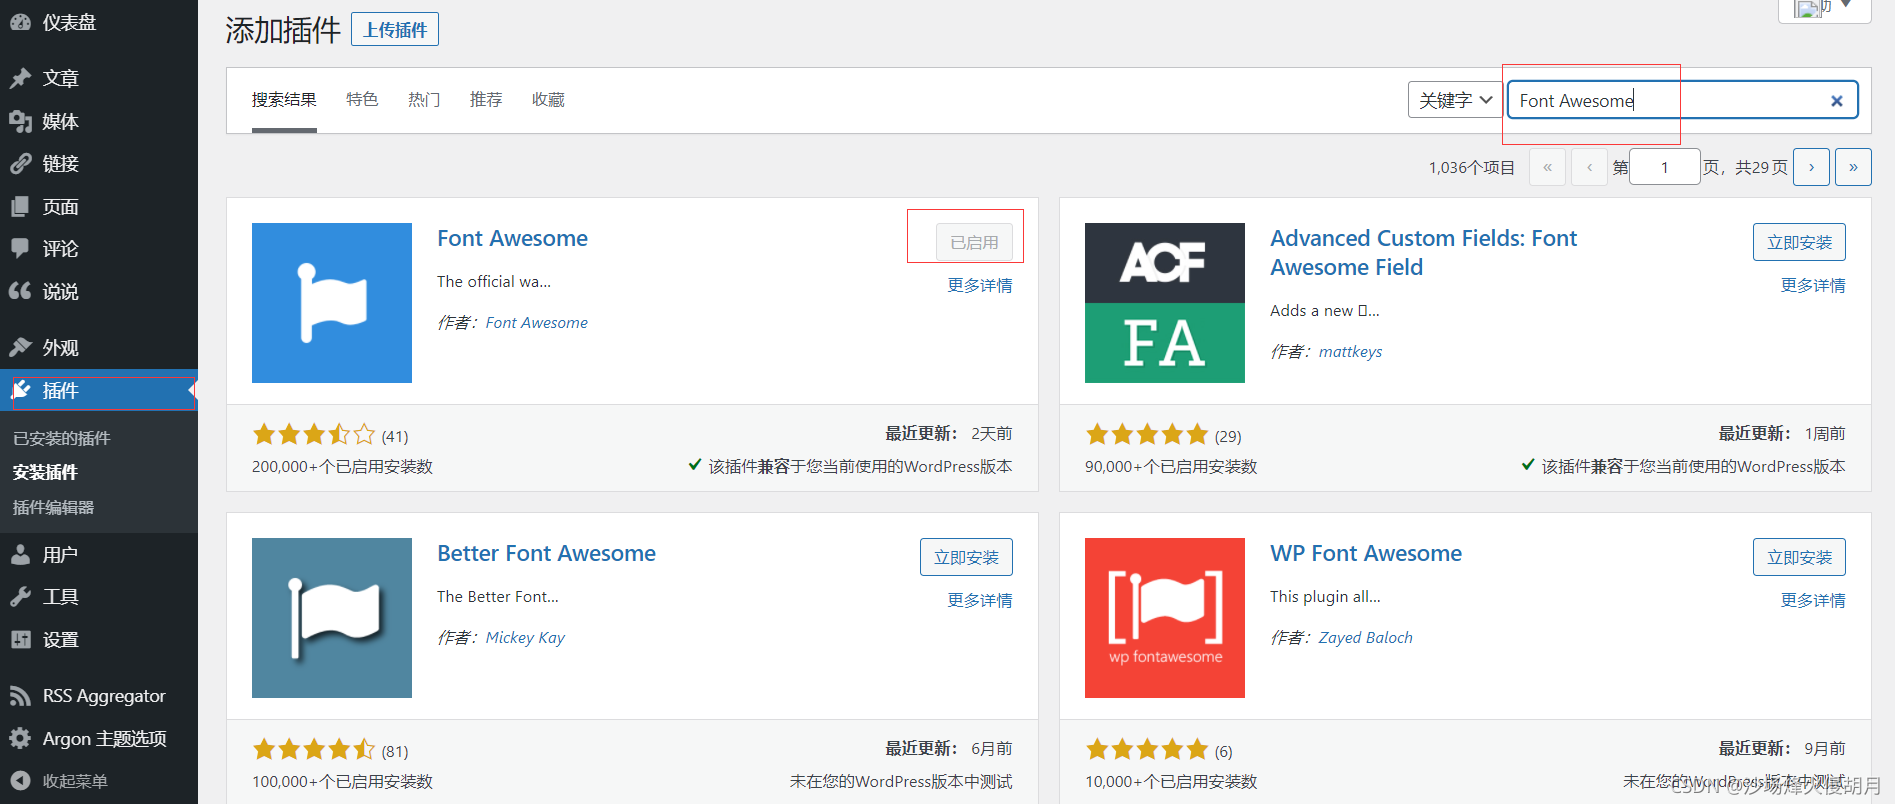Screen dimensions: 1895x804
Task: Click the Better Font Awesome flag thumbnail
Action: point(332,618)
